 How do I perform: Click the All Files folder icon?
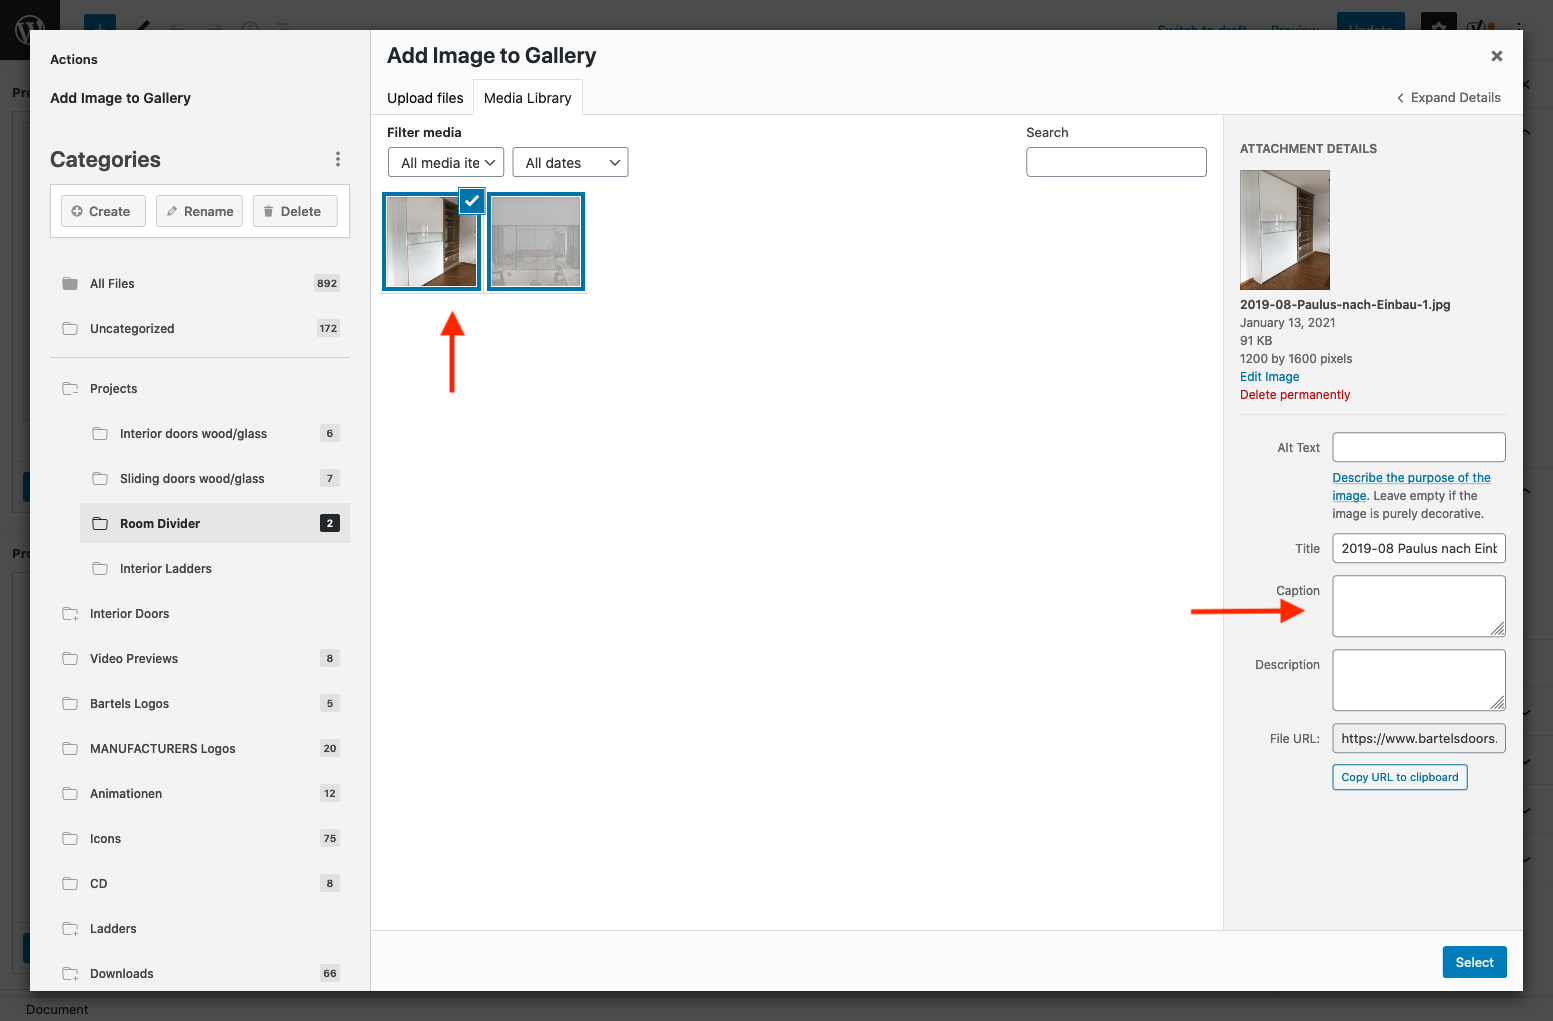pyautogui.click(x=70, y=284)
